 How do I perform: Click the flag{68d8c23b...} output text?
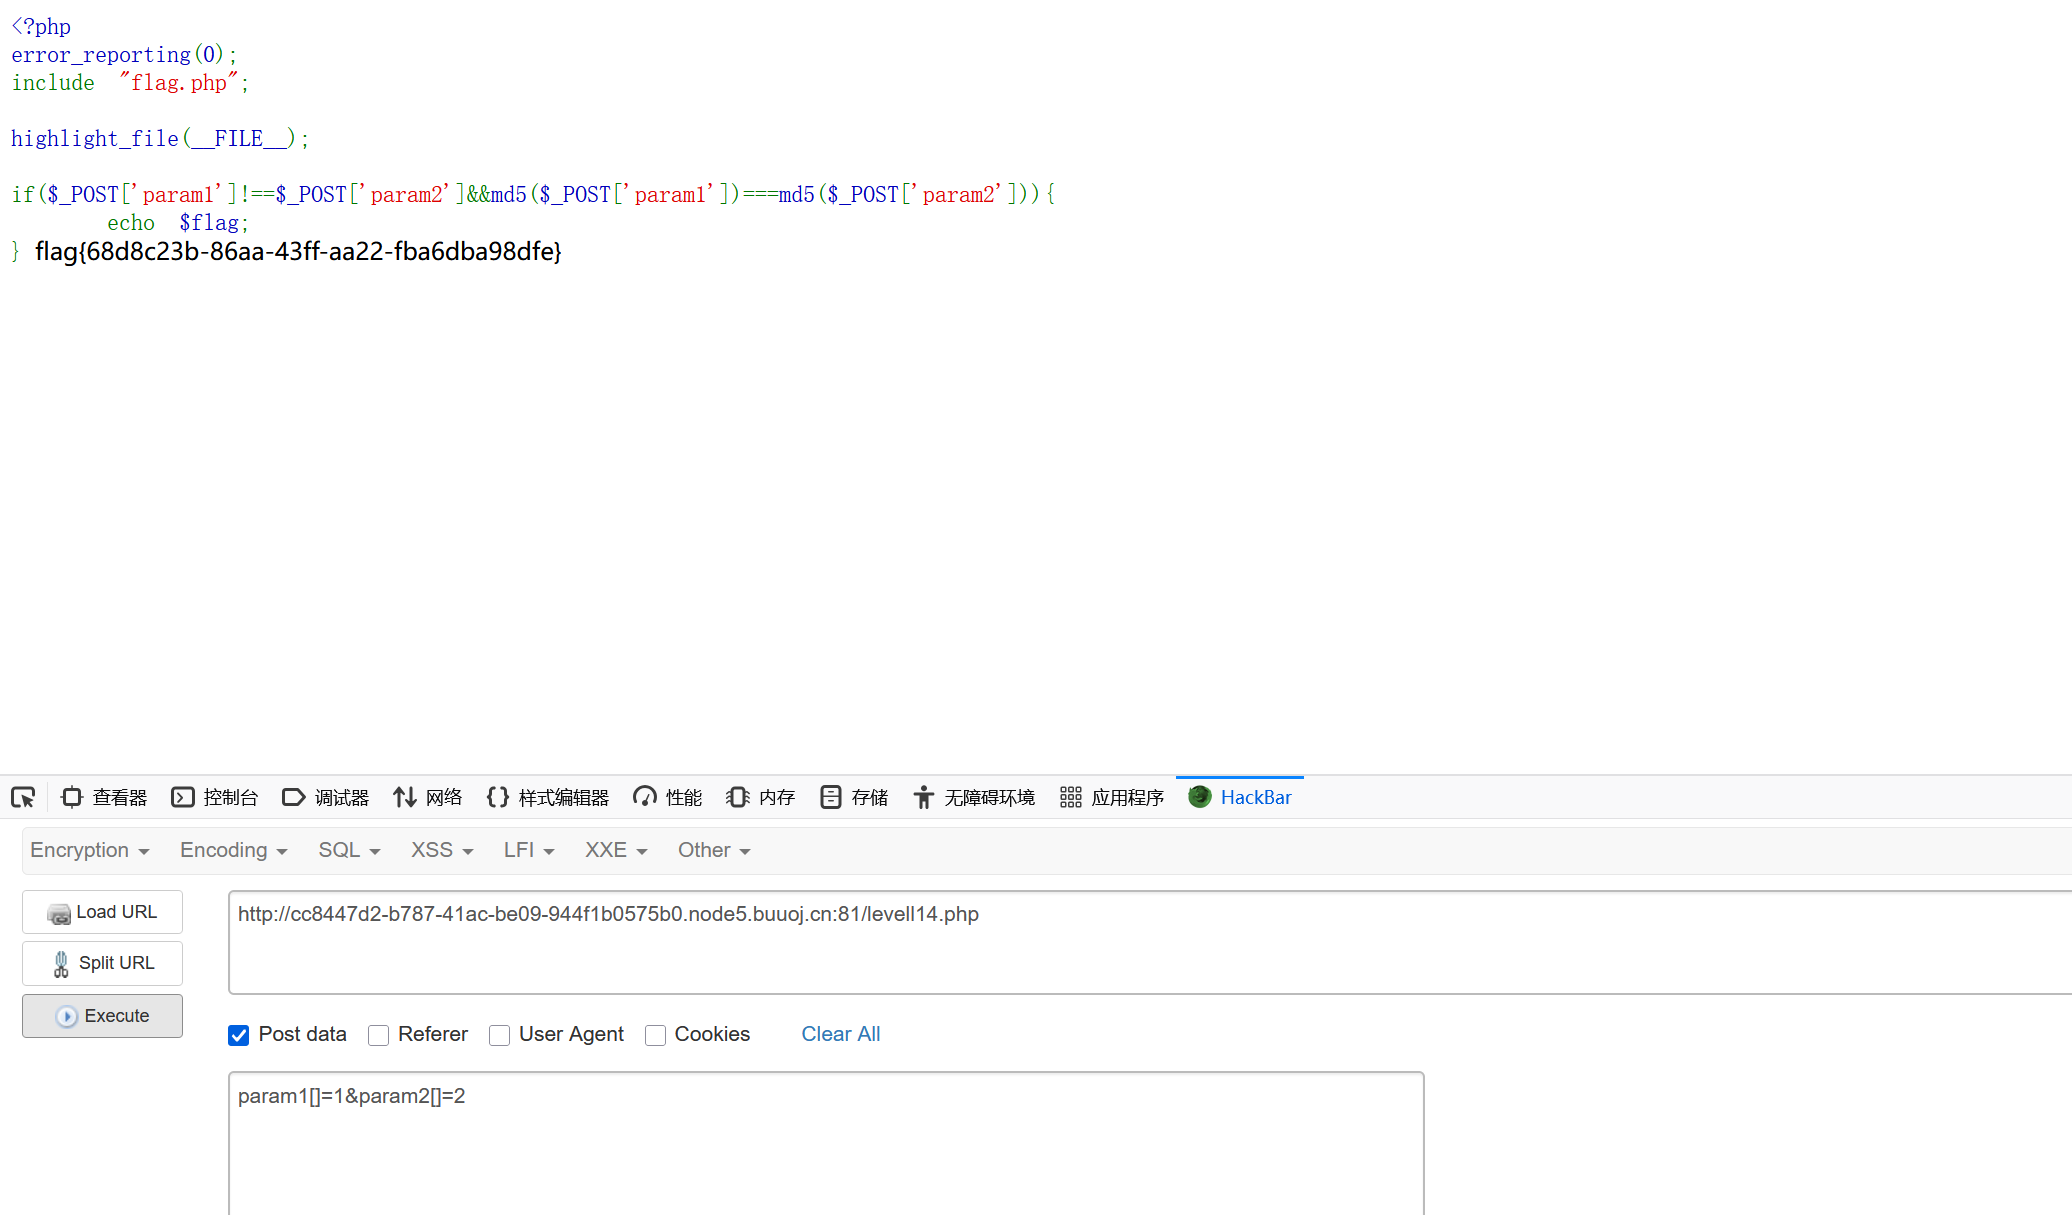coord(298,251)
